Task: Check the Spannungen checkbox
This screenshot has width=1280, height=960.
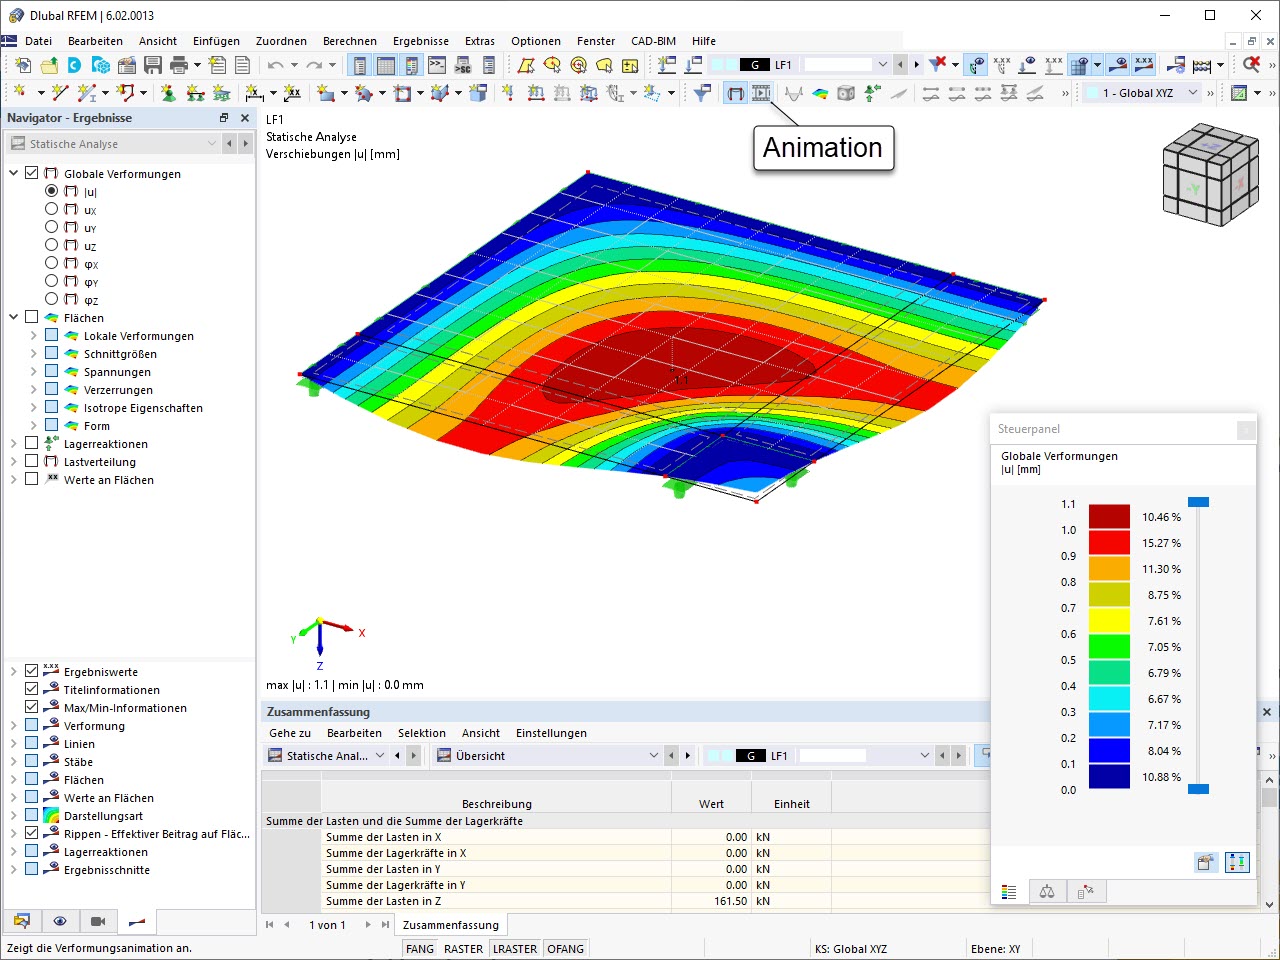Action: [52, 371]
